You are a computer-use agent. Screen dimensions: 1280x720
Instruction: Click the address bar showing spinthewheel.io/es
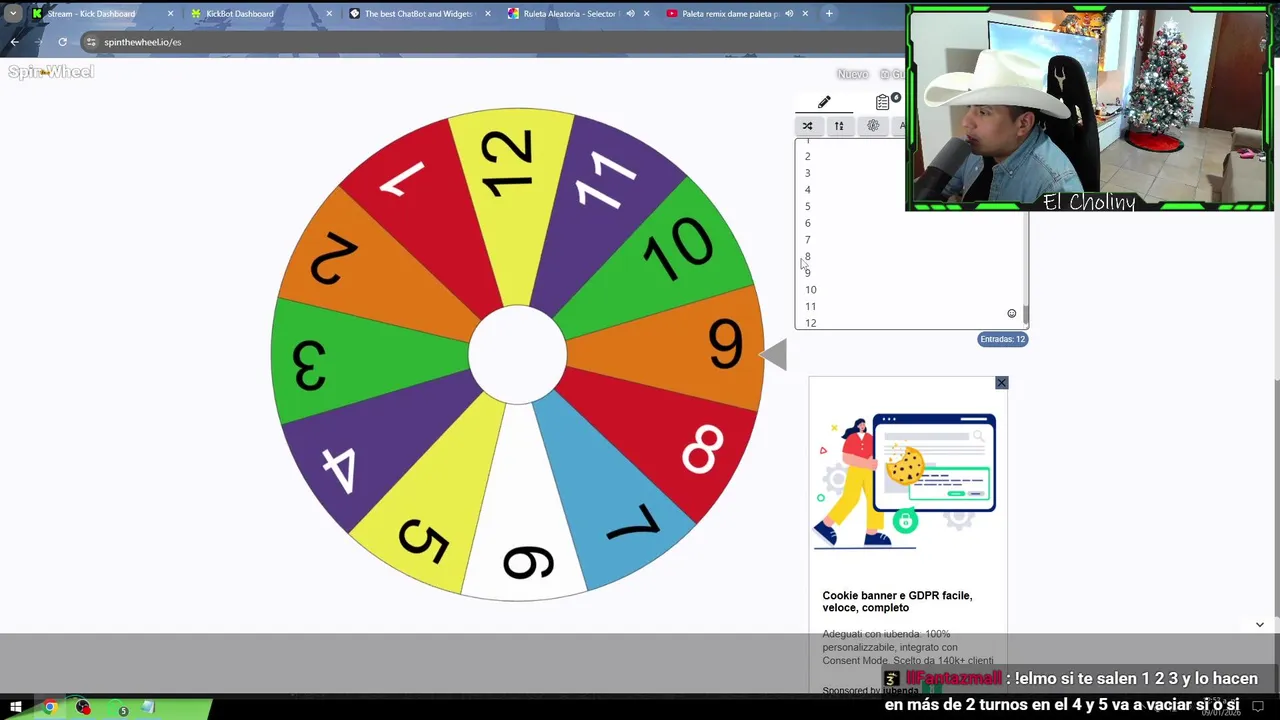(490, 42)
